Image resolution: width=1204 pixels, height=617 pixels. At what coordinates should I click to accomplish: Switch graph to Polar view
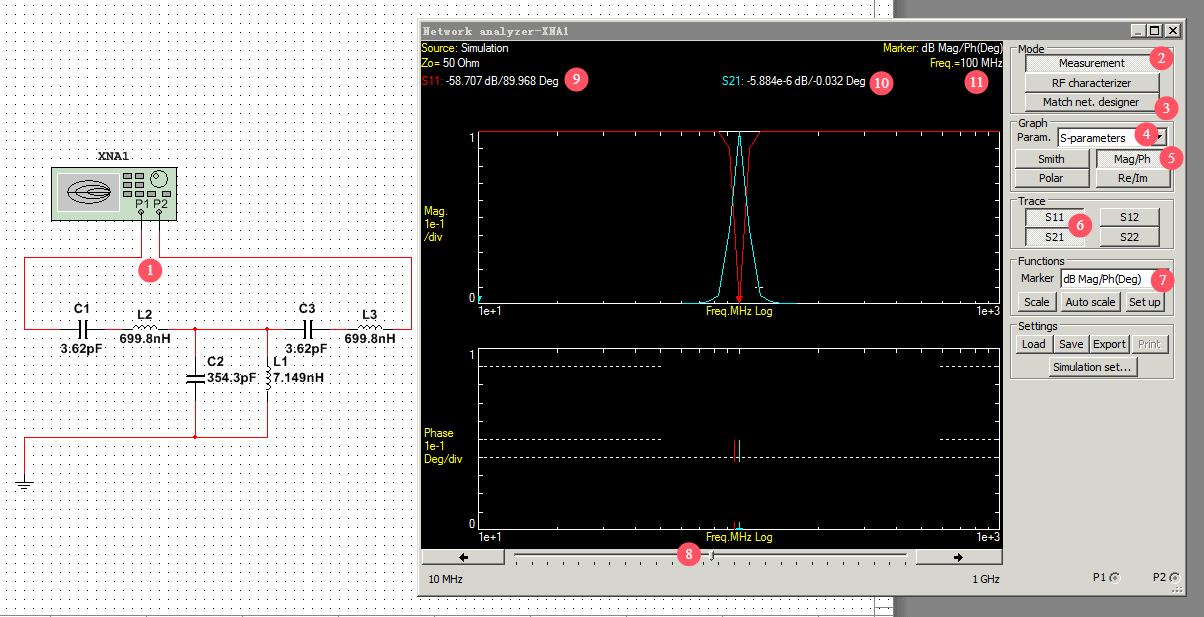1051,178
